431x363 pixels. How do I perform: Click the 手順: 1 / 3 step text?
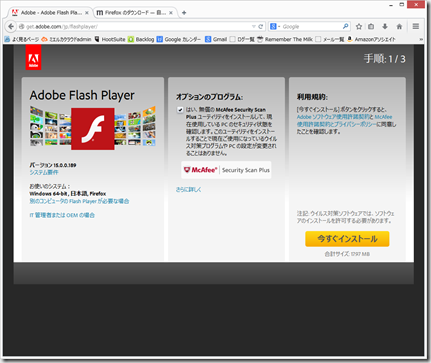[x=385, y=59]
